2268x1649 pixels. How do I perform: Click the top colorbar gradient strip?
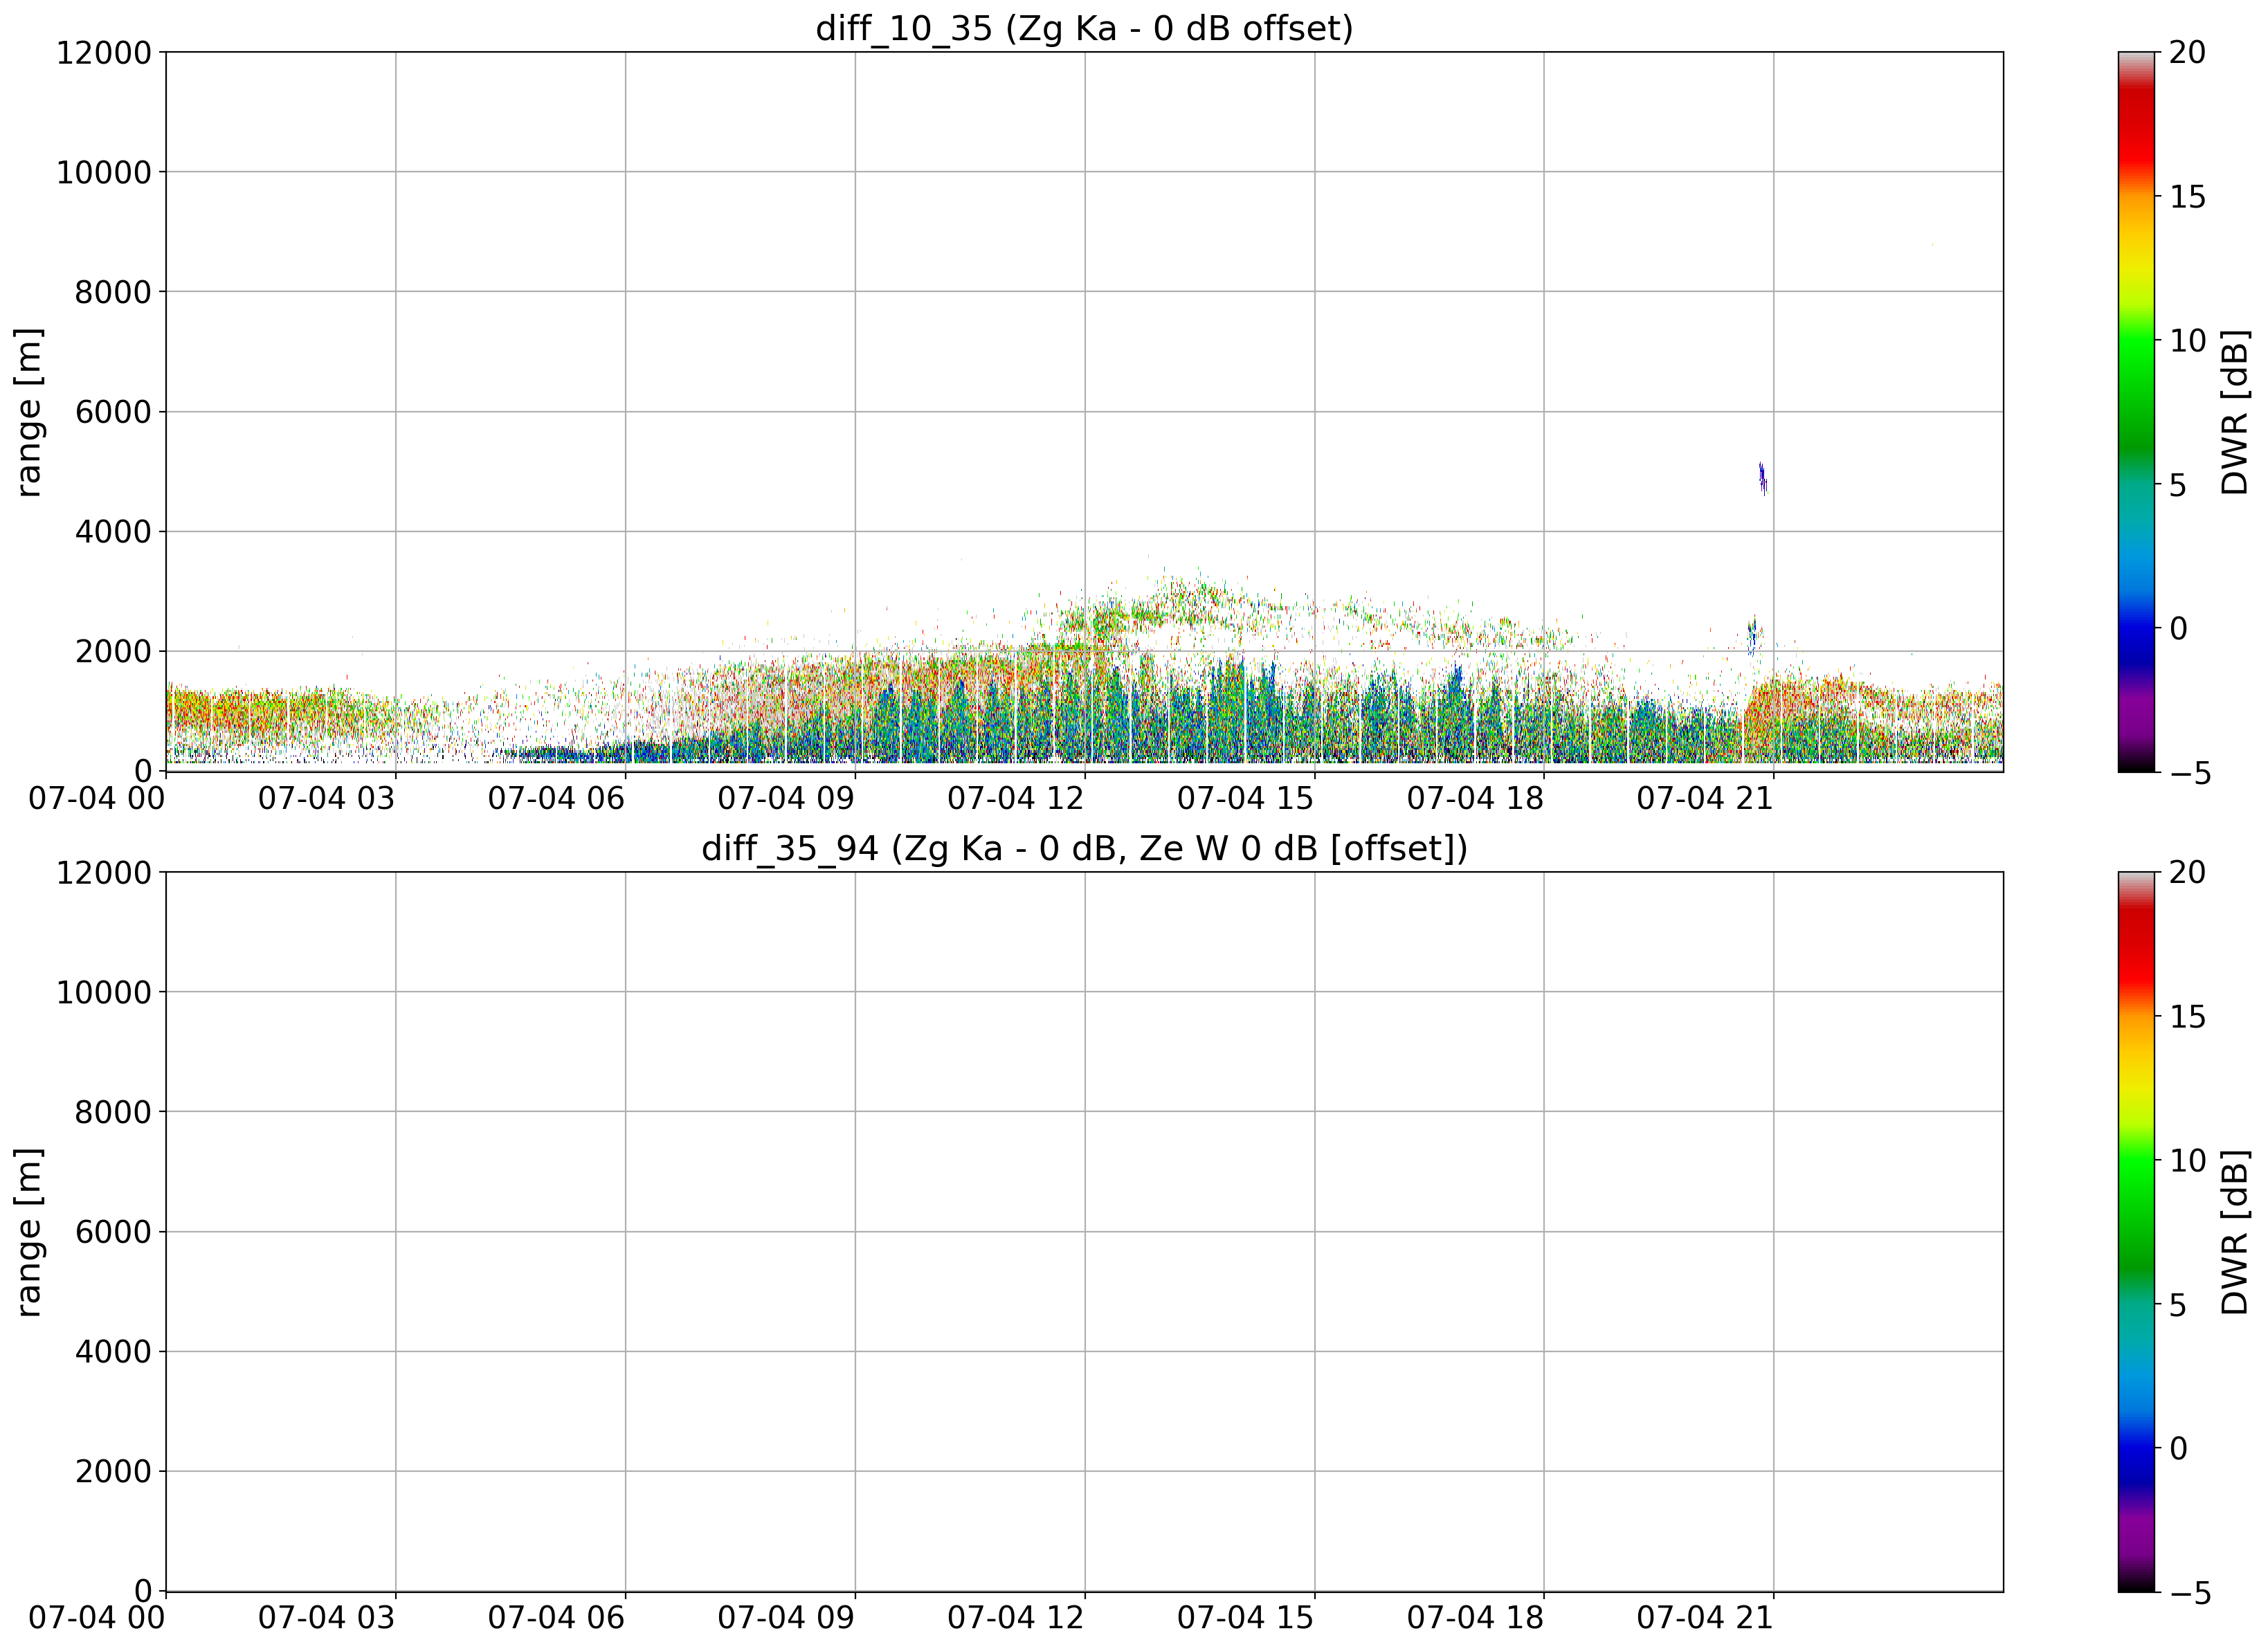pyautogui.click(x=2136, y=412)
